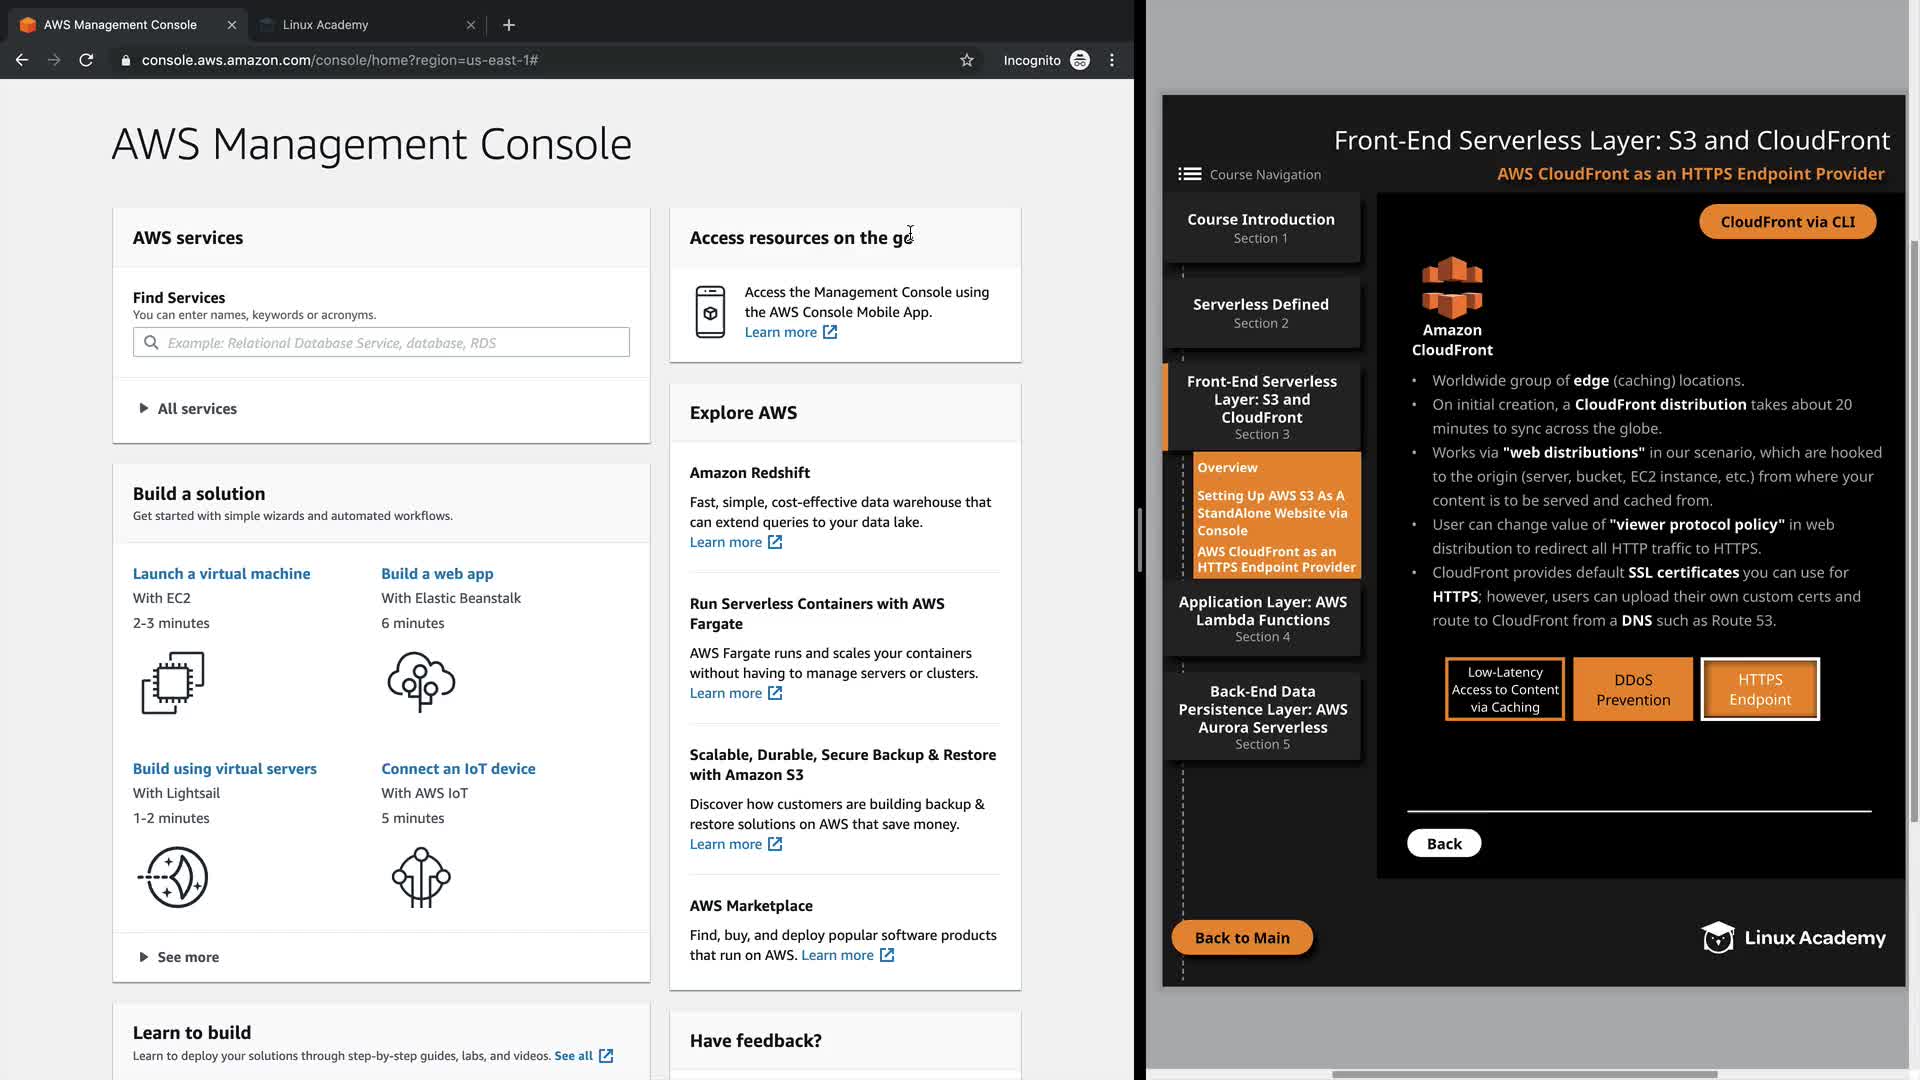Image resolution: width=1920 pixels, height=1080 pixels.
Task: Click the CloudFront via CLI button
Action: [1787, 222]
